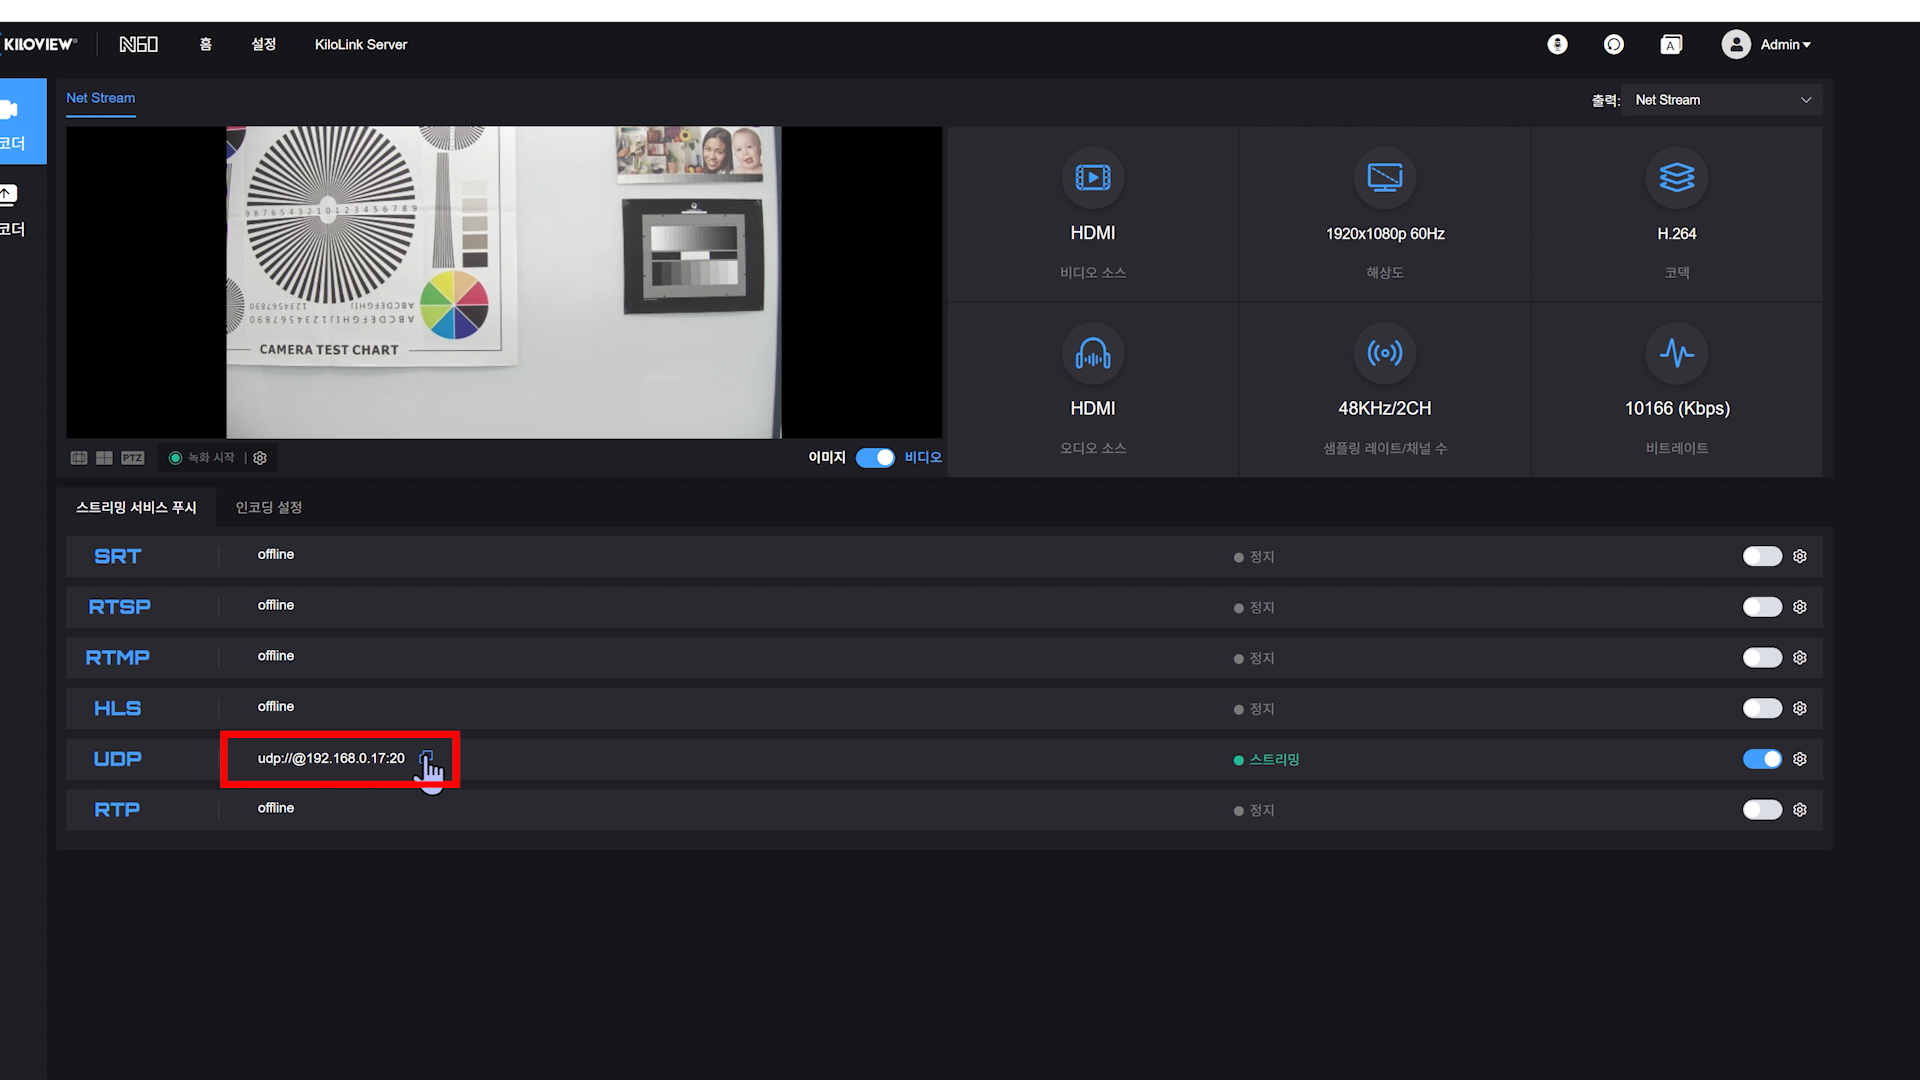
Task: Click the microphone icon in the top bar
Action: pos(1557,44)
